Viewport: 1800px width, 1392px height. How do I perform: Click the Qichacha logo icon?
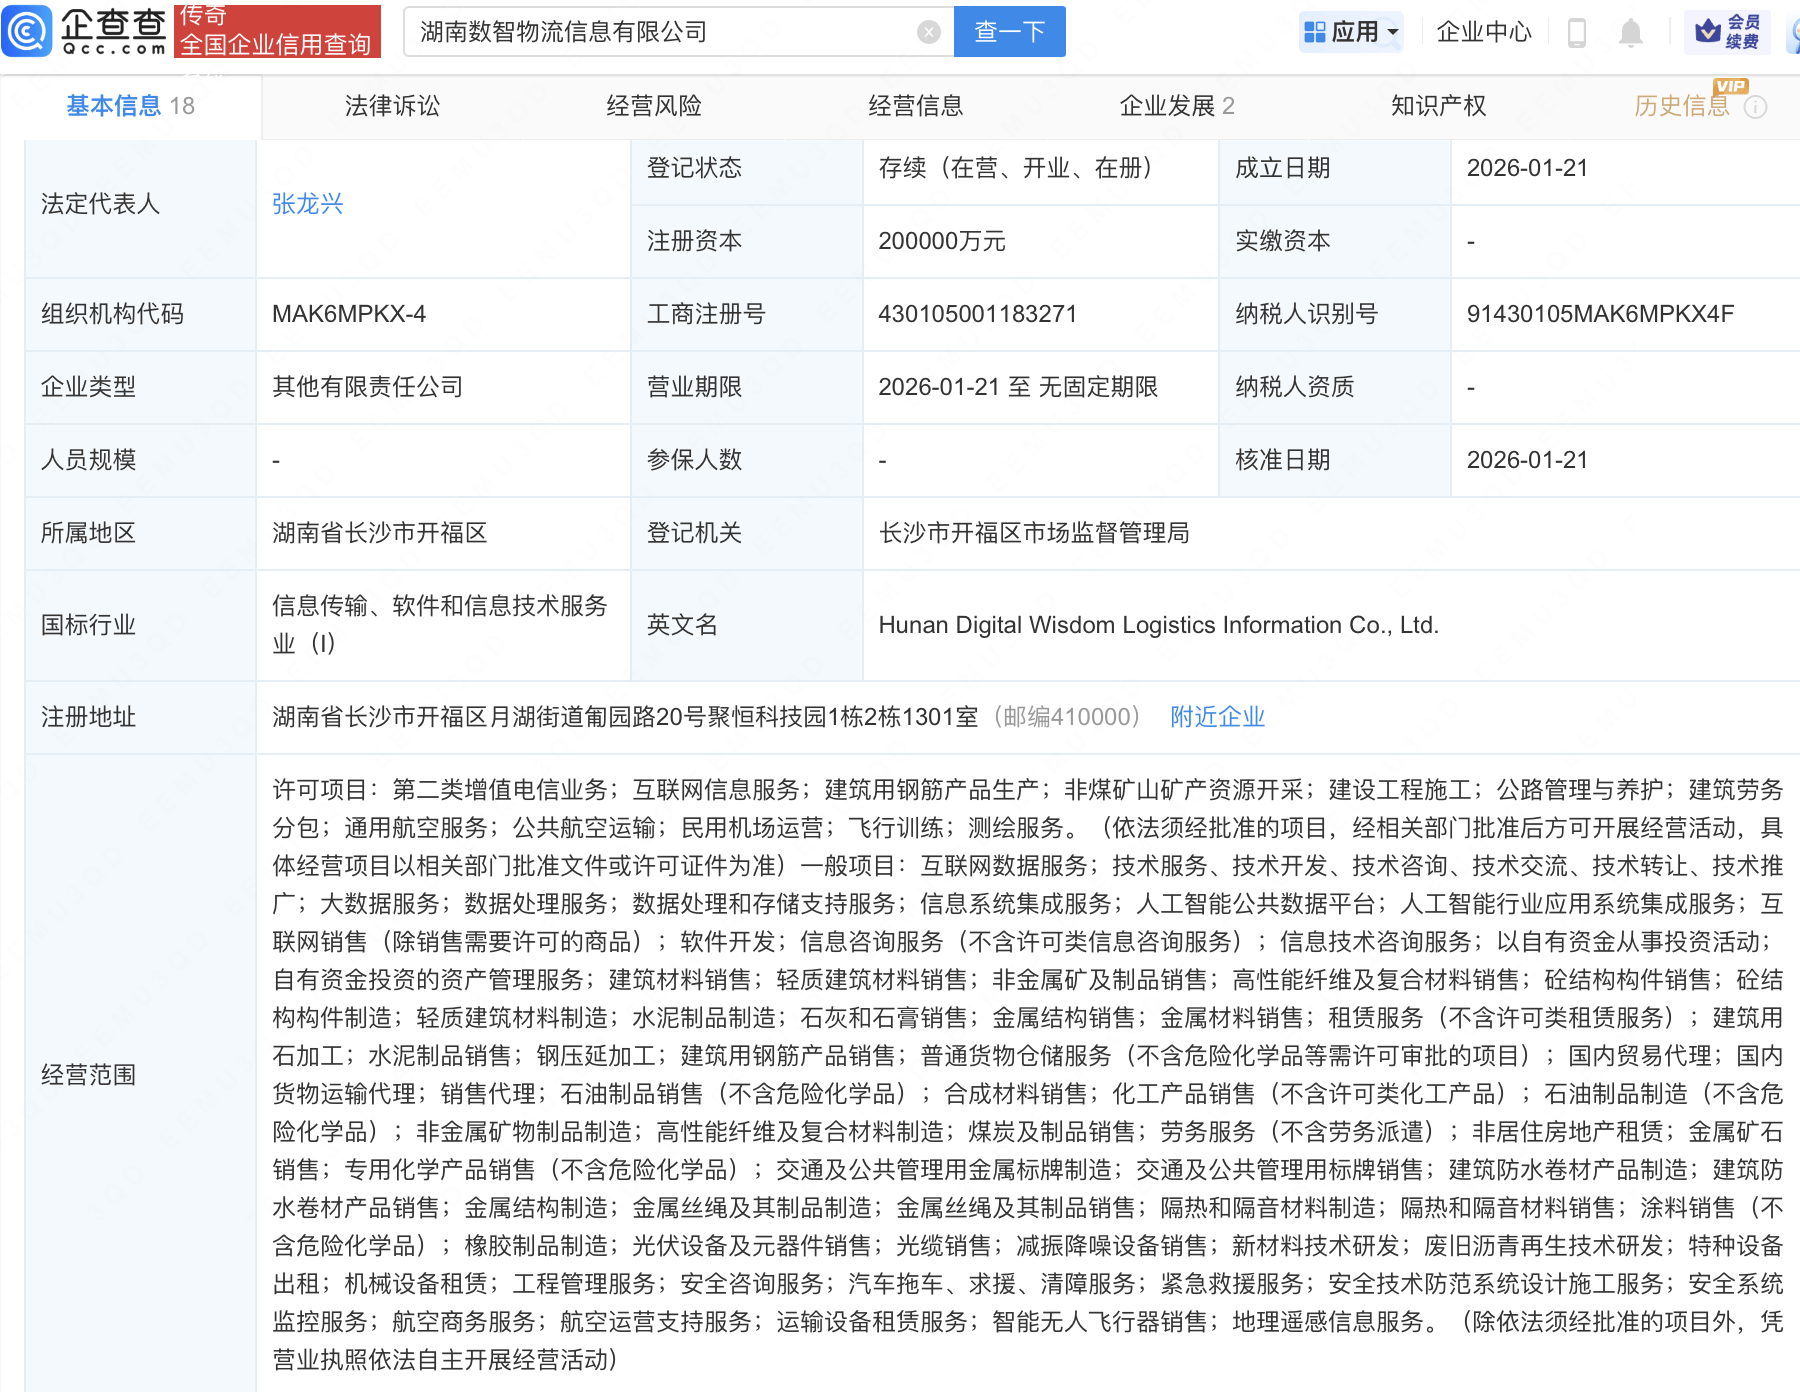tap(27, 31)
